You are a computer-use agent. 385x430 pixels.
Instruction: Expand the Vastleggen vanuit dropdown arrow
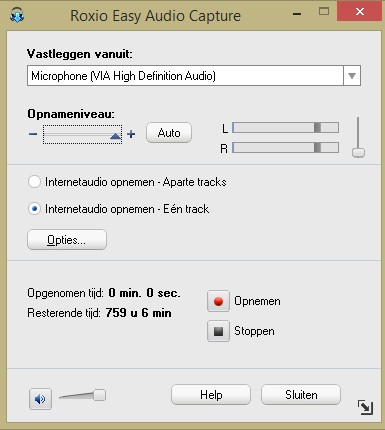[352, 76]
